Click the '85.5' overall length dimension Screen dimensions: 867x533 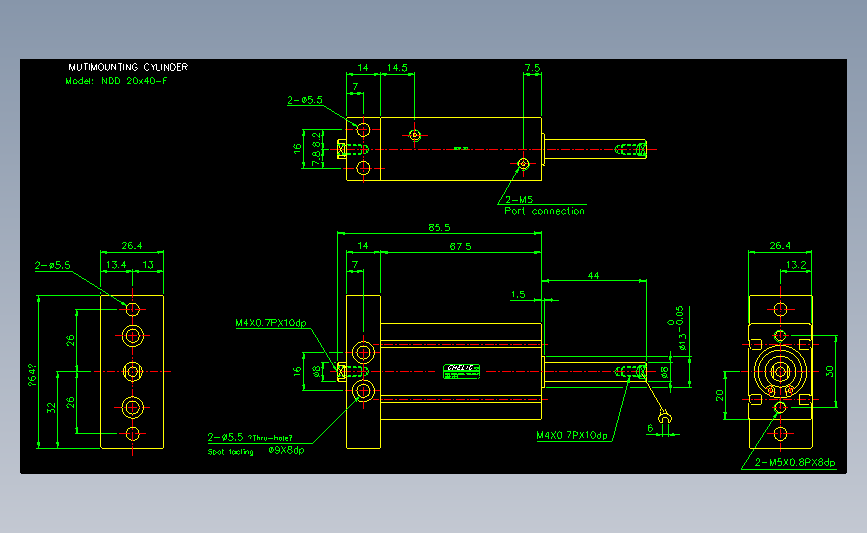point(439,227)
